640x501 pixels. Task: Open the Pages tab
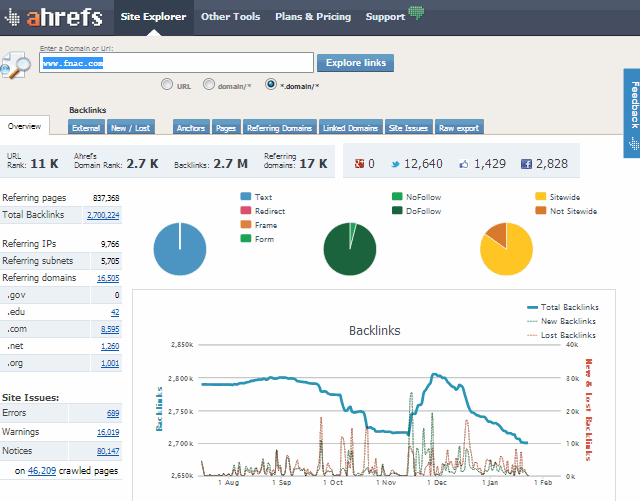pyautogui.click(x=226, y=128)
